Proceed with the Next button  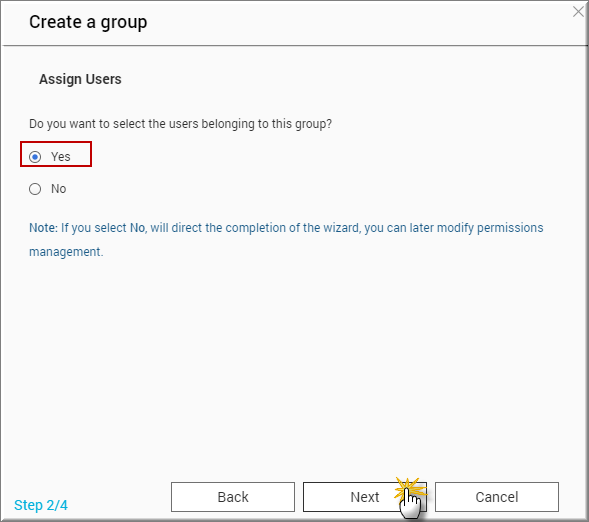point(365,497)
